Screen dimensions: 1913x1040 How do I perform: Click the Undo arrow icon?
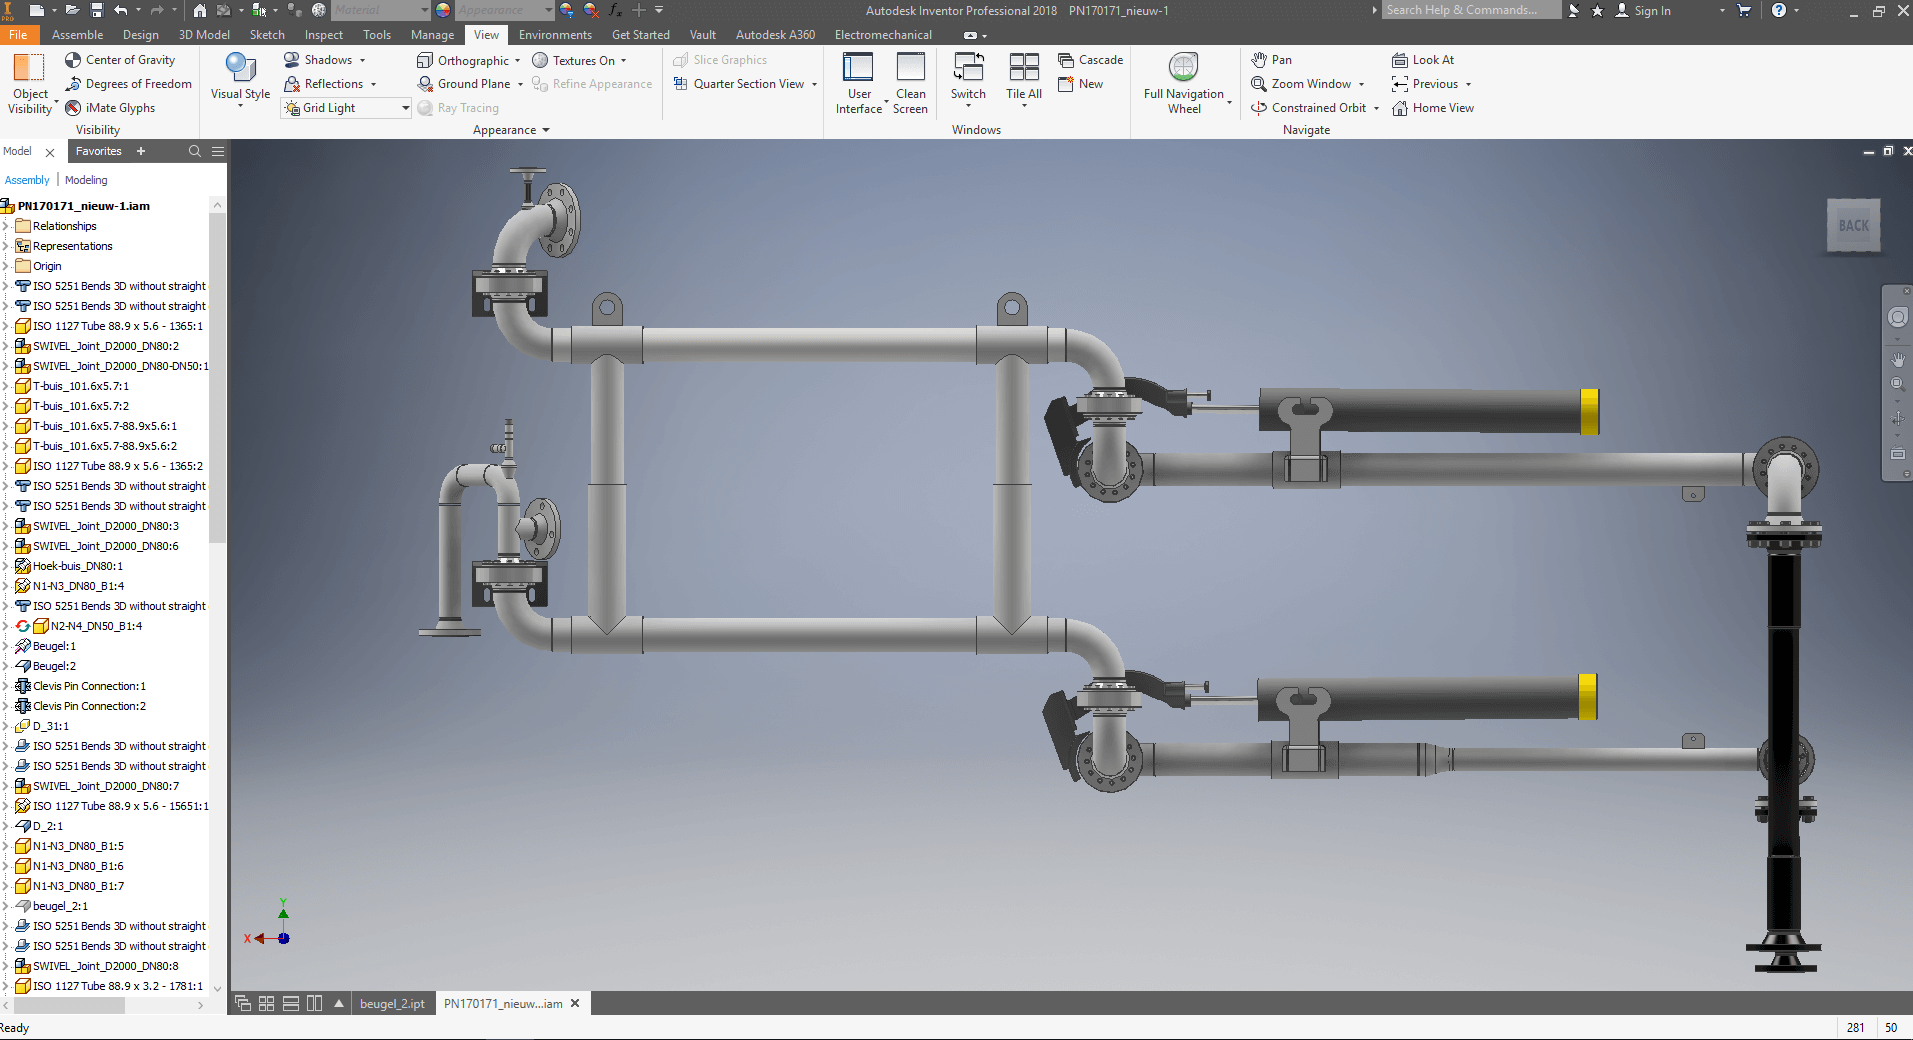[x=121, y=10]
